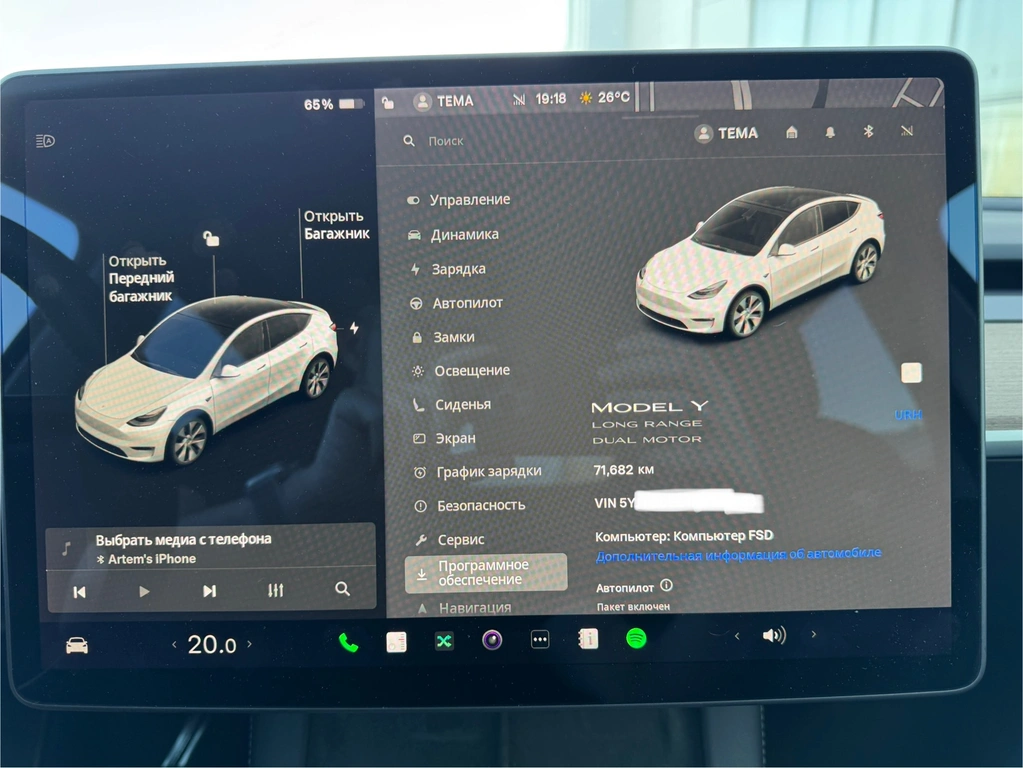Increase cabin temperature with right chevron
1023x768 pixels.
(x=249, y=644)
